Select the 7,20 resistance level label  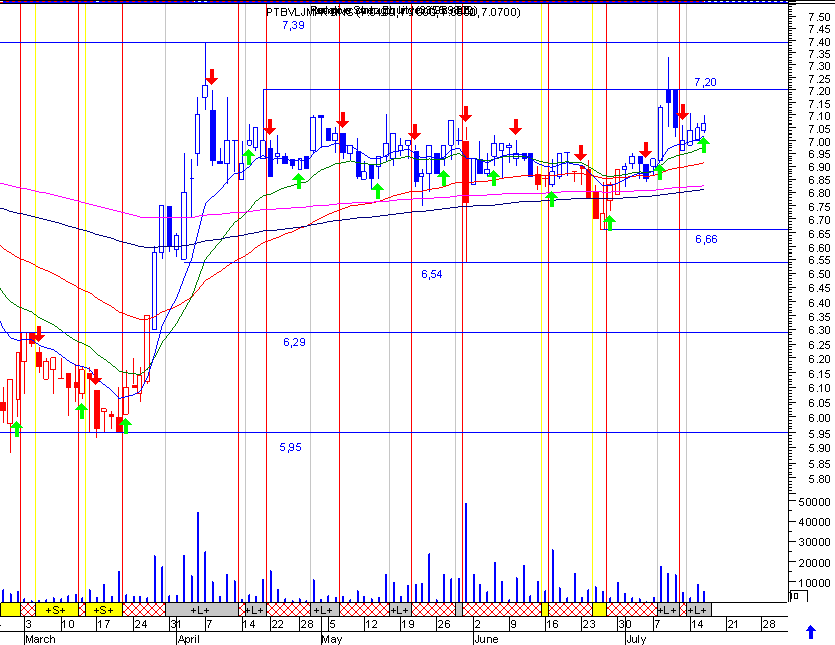pyautogui.click(x=705, y=82)
